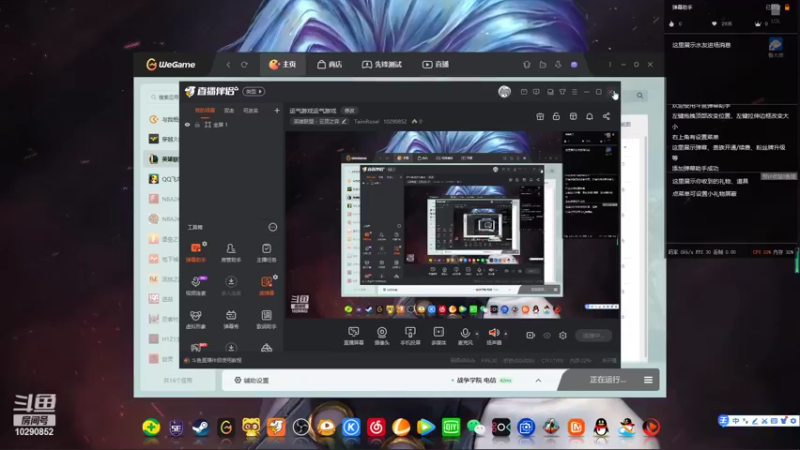
Task: Open speaker volume dropdown arrow
Action: coord(506,334)
